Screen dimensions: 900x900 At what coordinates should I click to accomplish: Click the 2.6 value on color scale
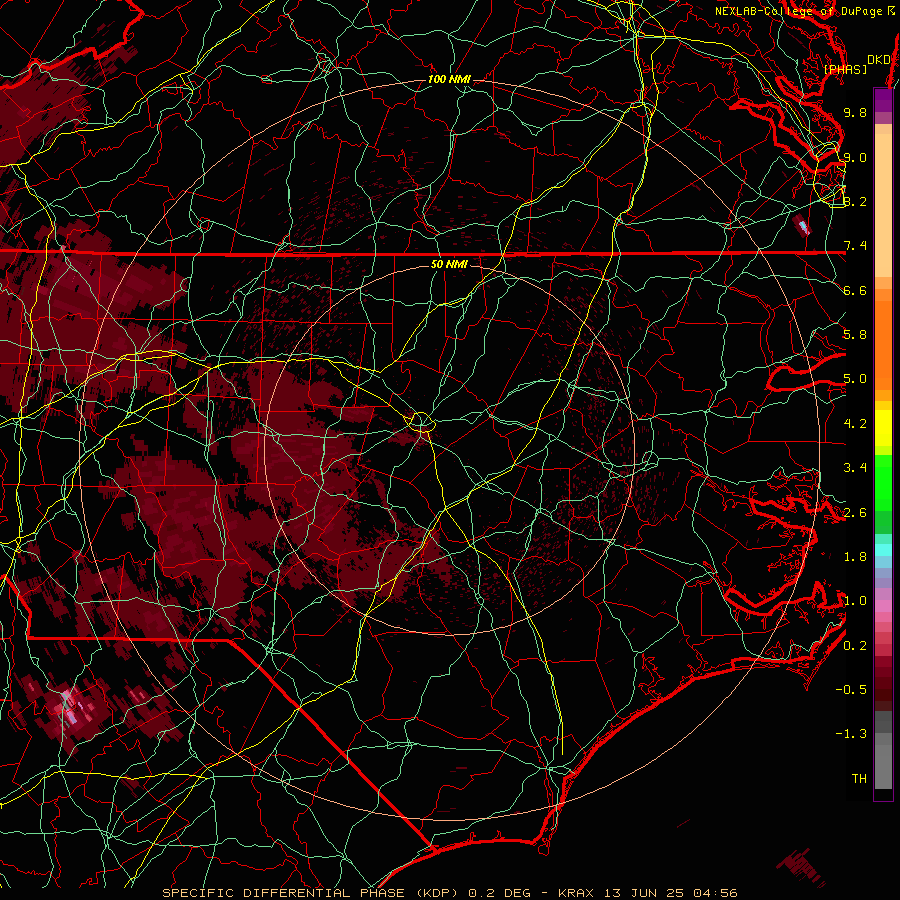[855, 513]
